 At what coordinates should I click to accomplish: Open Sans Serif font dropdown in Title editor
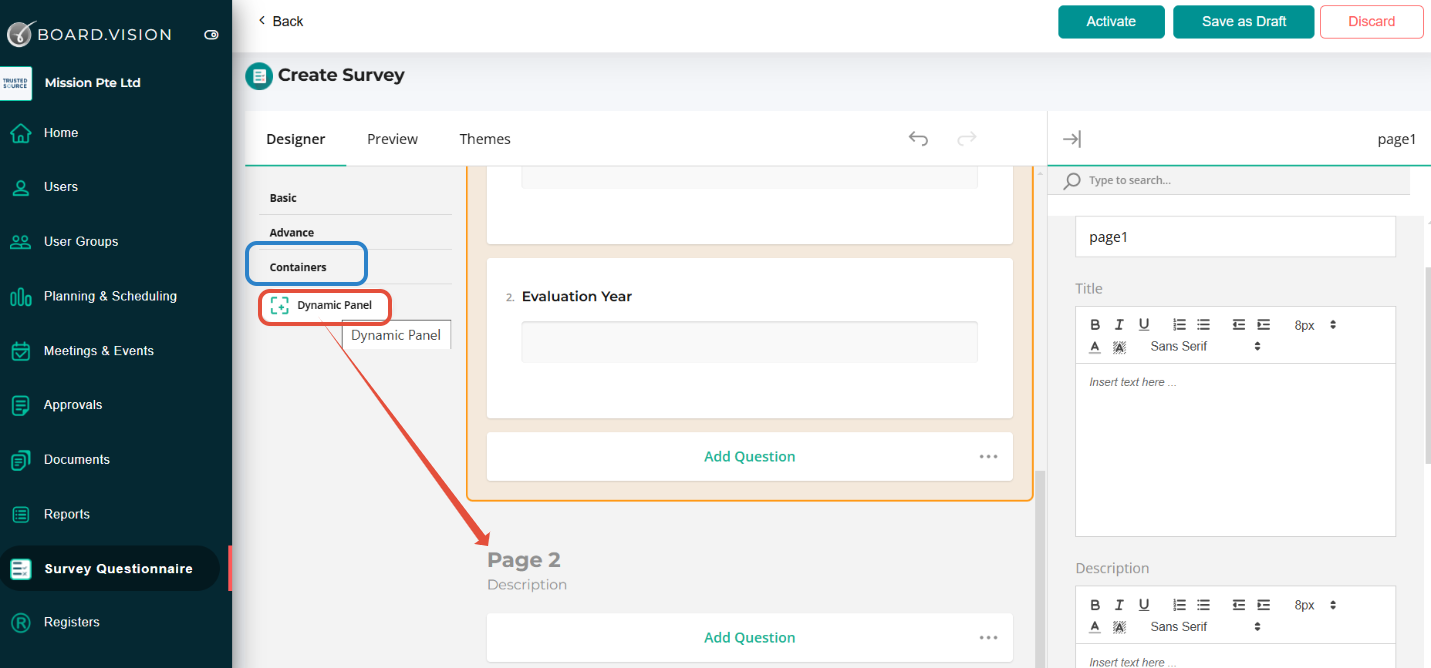click(x=1205, y=346)
